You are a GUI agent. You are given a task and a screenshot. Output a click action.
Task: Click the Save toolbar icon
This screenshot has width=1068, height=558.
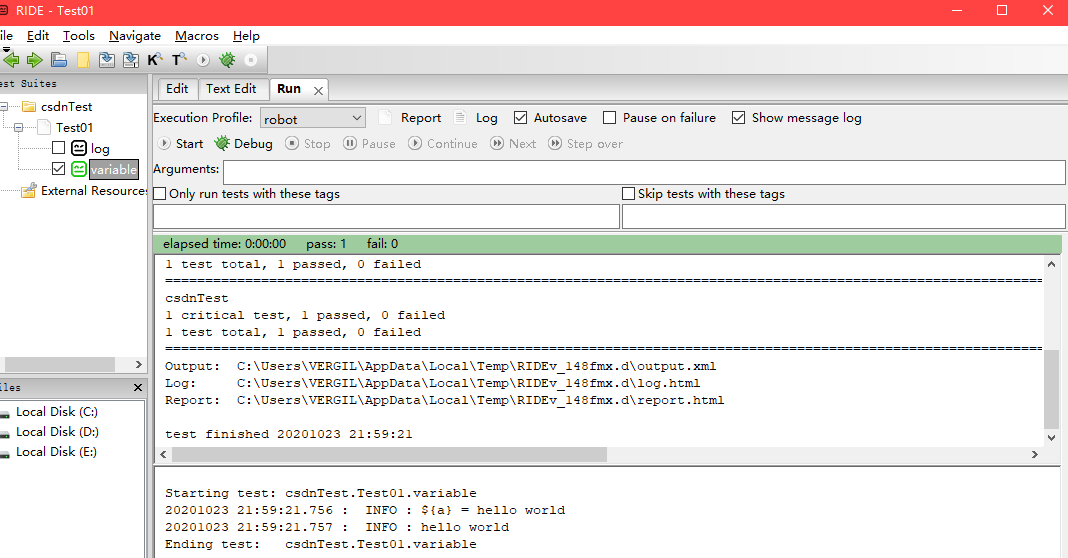(107, 60)
